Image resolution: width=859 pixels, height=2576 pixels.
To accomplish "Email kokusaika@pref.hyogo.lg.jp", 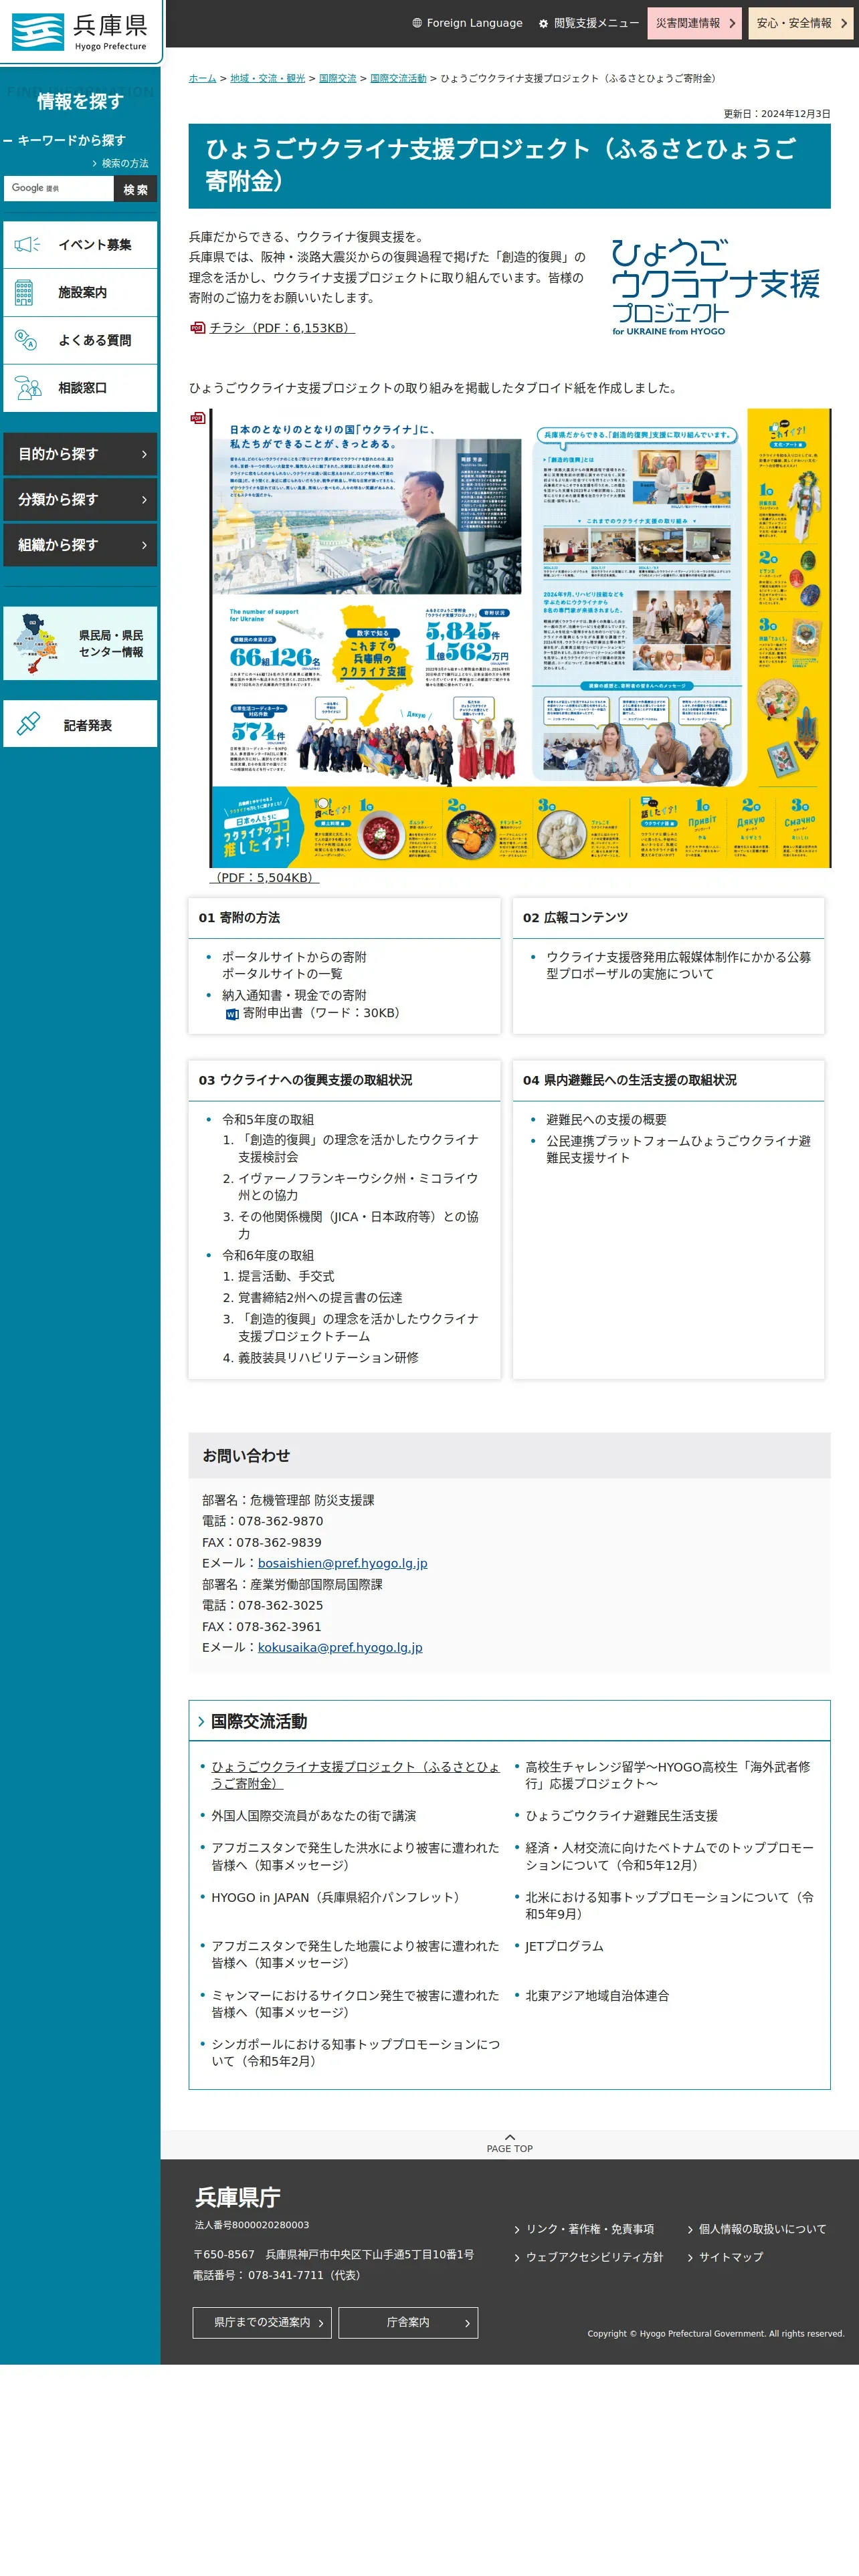I will pos(340,1647).
